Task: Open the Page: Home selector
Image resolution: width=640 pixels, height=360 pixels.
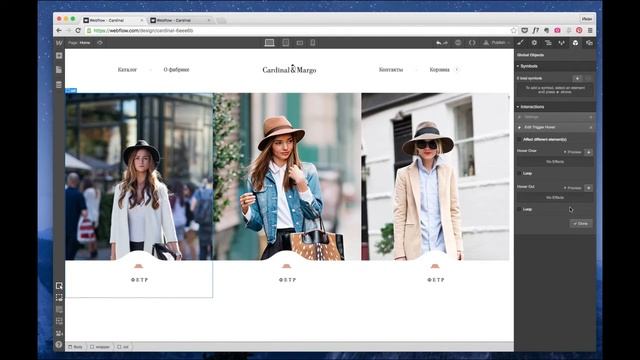Action: pos(80,43)
